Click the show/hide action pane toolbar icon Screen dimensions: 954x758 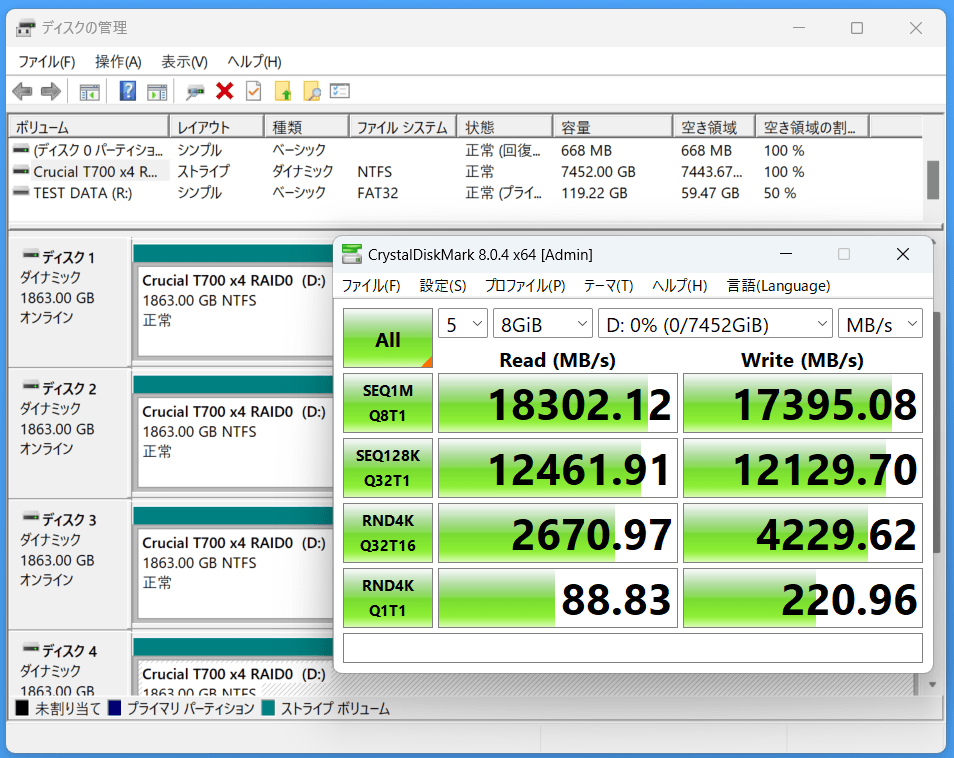pos(157,92)
